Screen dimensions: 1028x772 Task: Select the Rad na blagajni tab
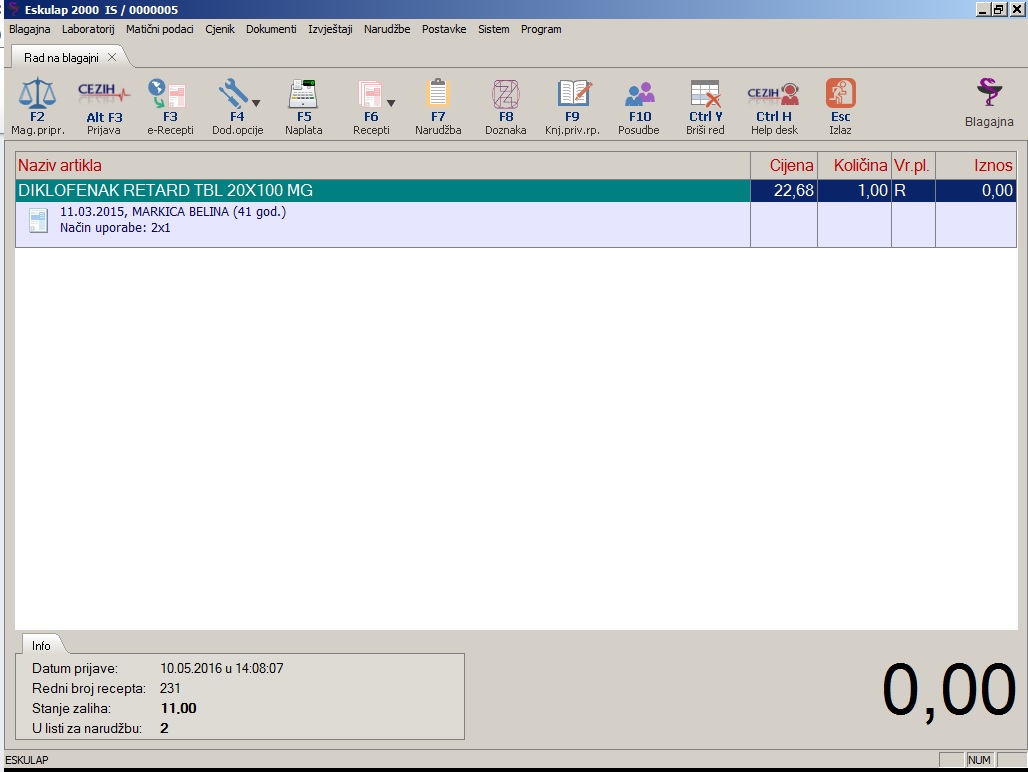(61, 58)
